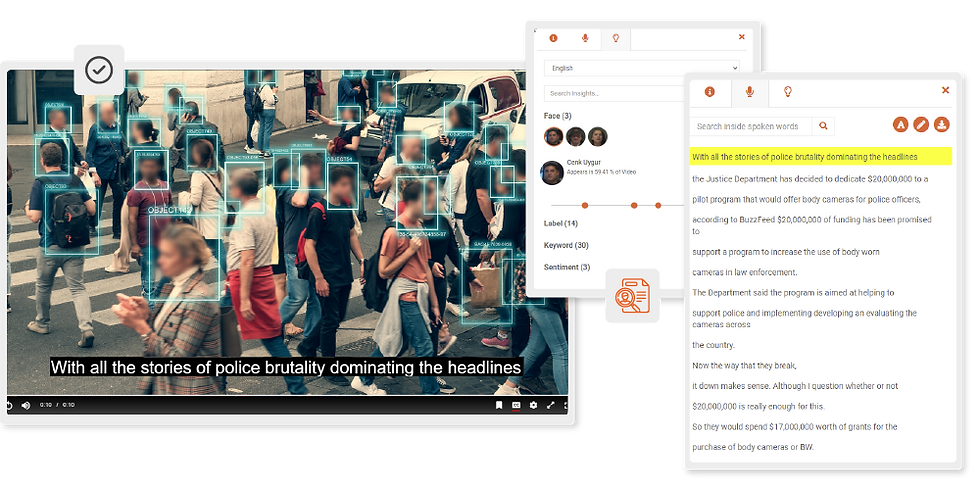
Task: Expand the Keyword (30) section
Action: (566, 245)
